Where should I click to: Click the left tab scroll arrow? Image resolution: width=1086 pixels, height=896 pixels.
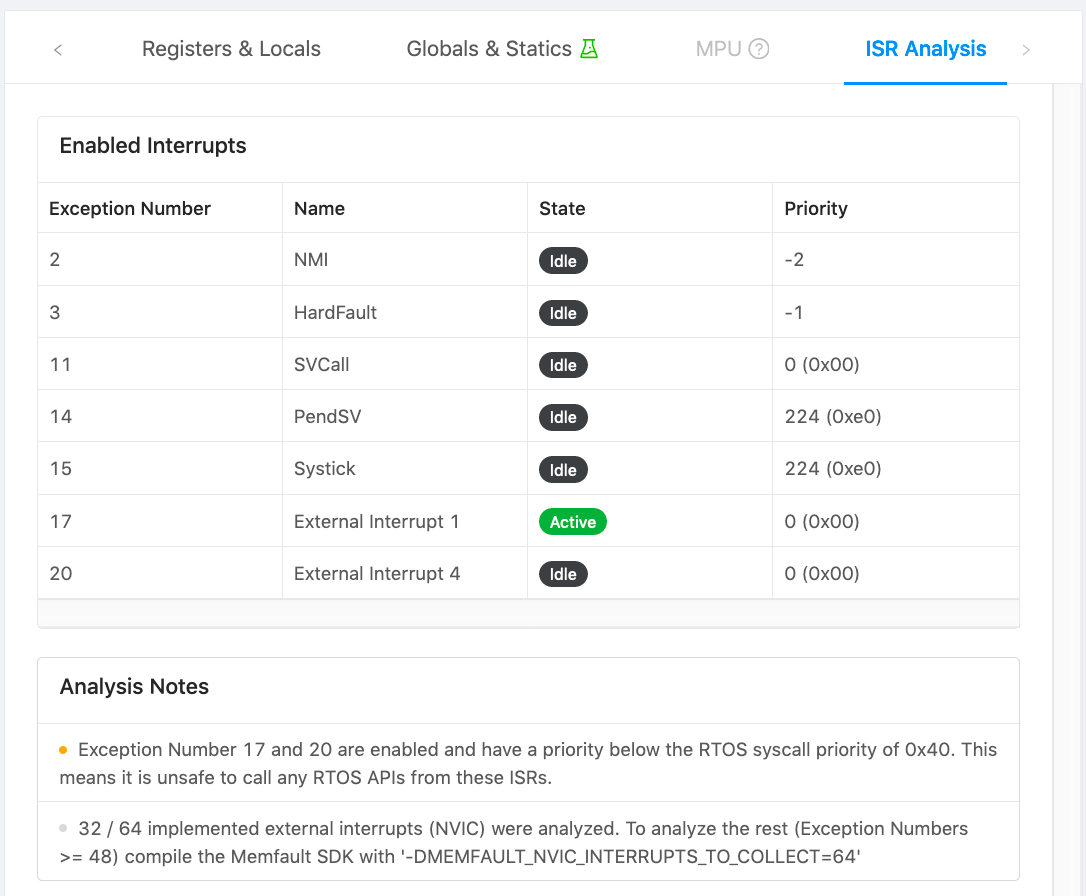coord(58,49)
